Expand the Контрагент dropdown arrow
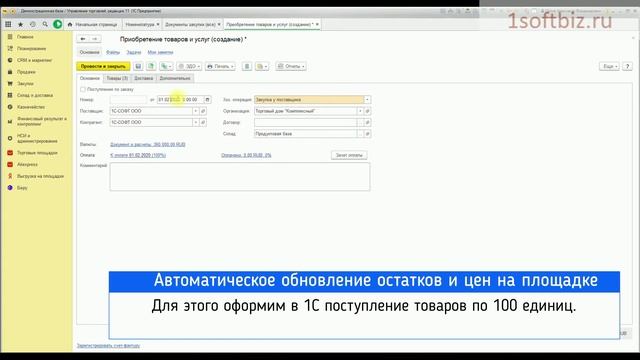This screenshot has width=640, height=360. (x=196, y=122)
